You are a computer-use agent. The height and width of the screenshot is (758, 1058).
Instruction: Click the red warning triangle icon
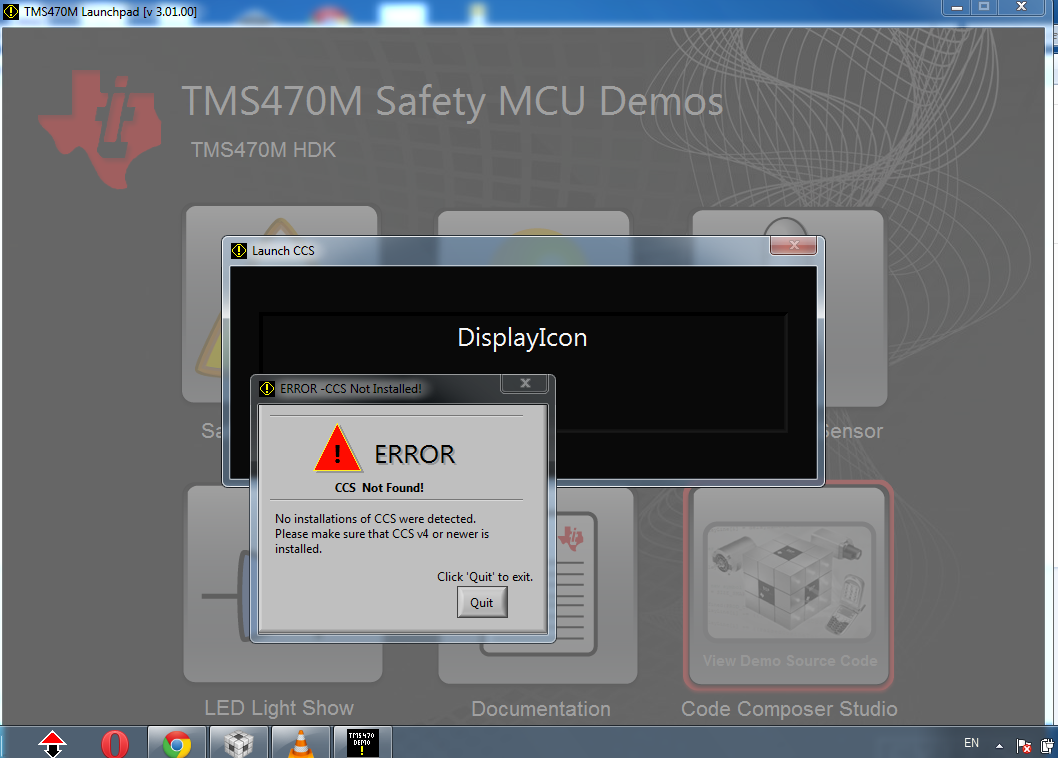point(337,449)
